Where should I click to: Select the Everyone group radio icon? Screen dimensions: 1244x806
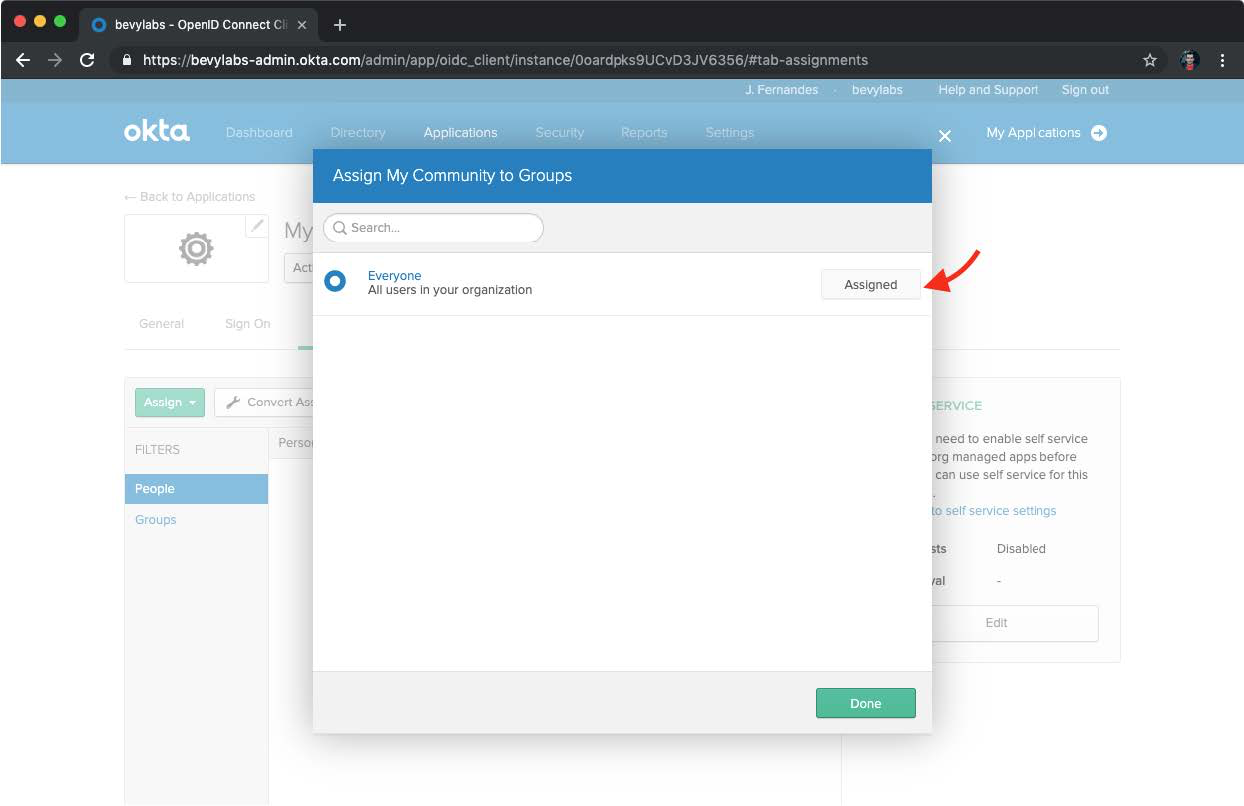335,282
